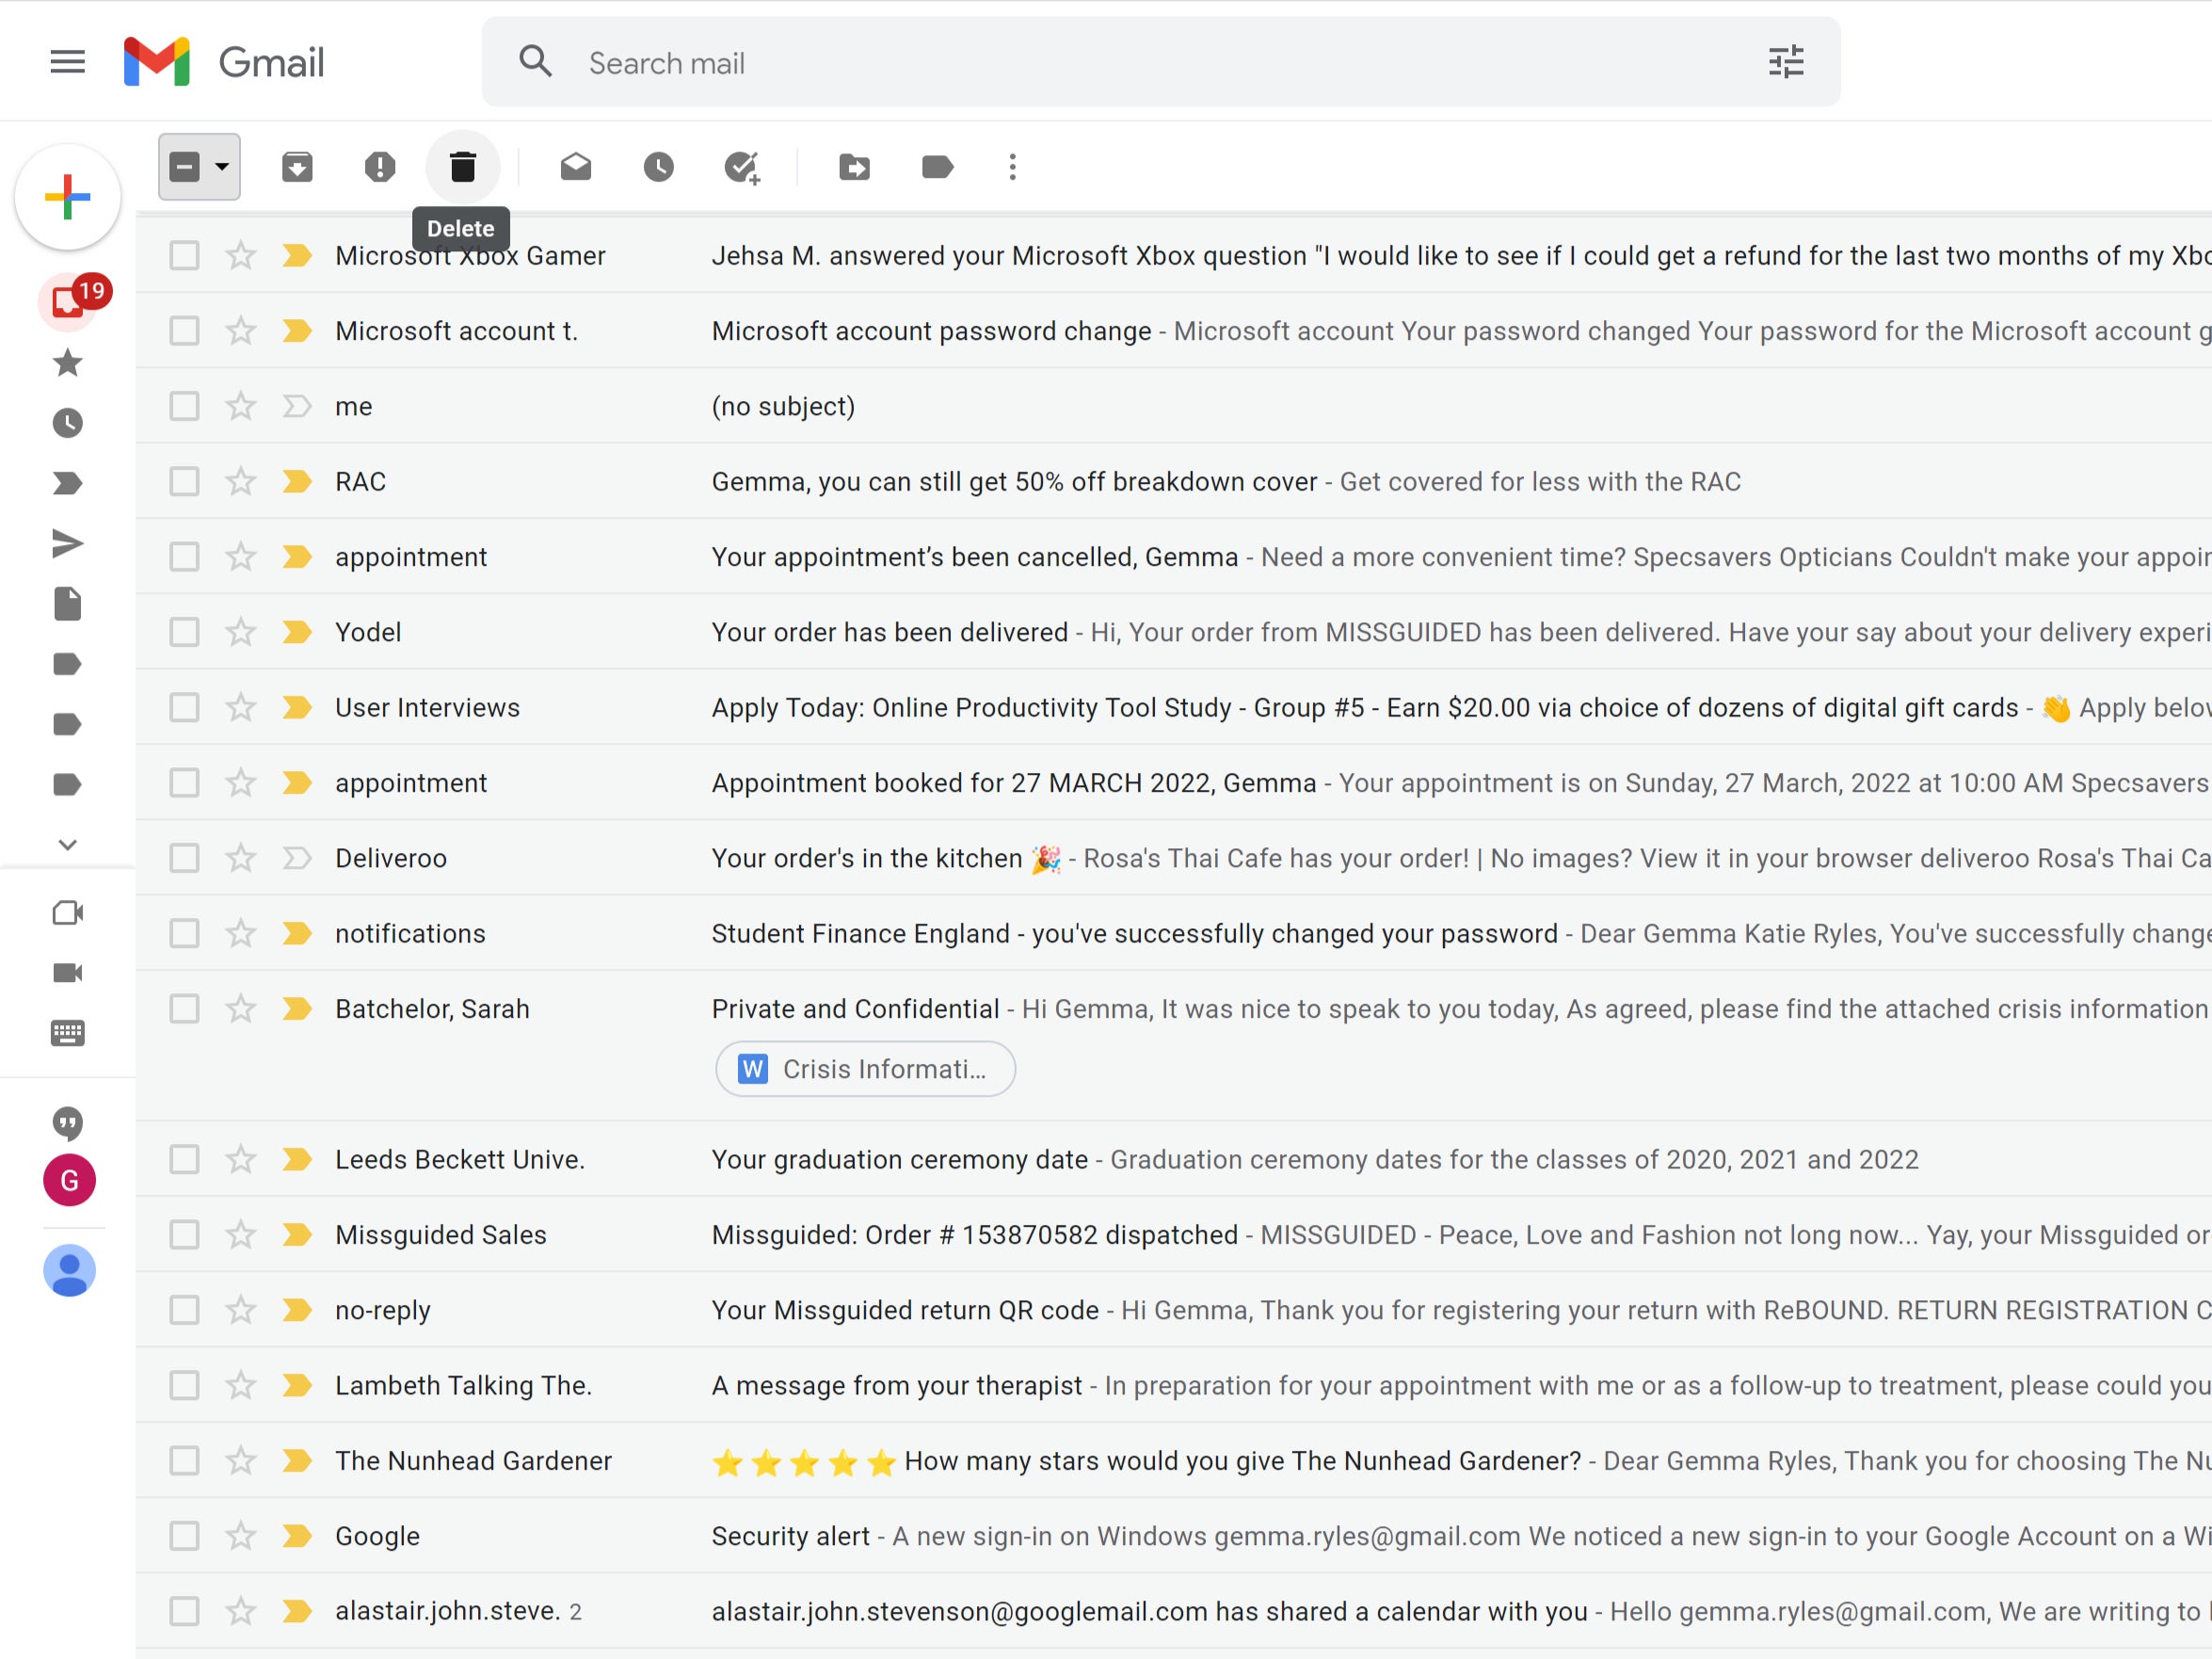Open the main menu hamburger icon
The image size is (2212, 1659).
67,62
